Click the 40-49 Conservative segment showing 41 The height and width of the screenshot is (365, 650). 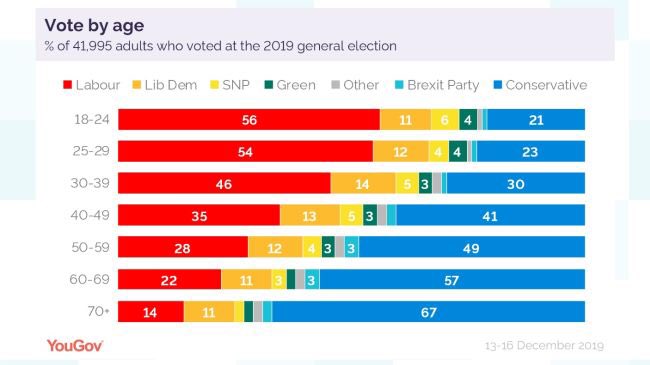490,215
